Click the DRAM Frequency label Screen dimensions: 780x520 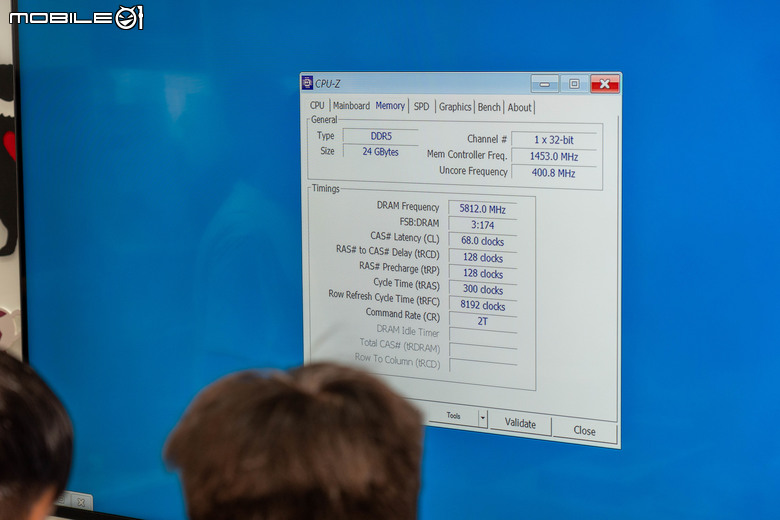coord(408,207)
